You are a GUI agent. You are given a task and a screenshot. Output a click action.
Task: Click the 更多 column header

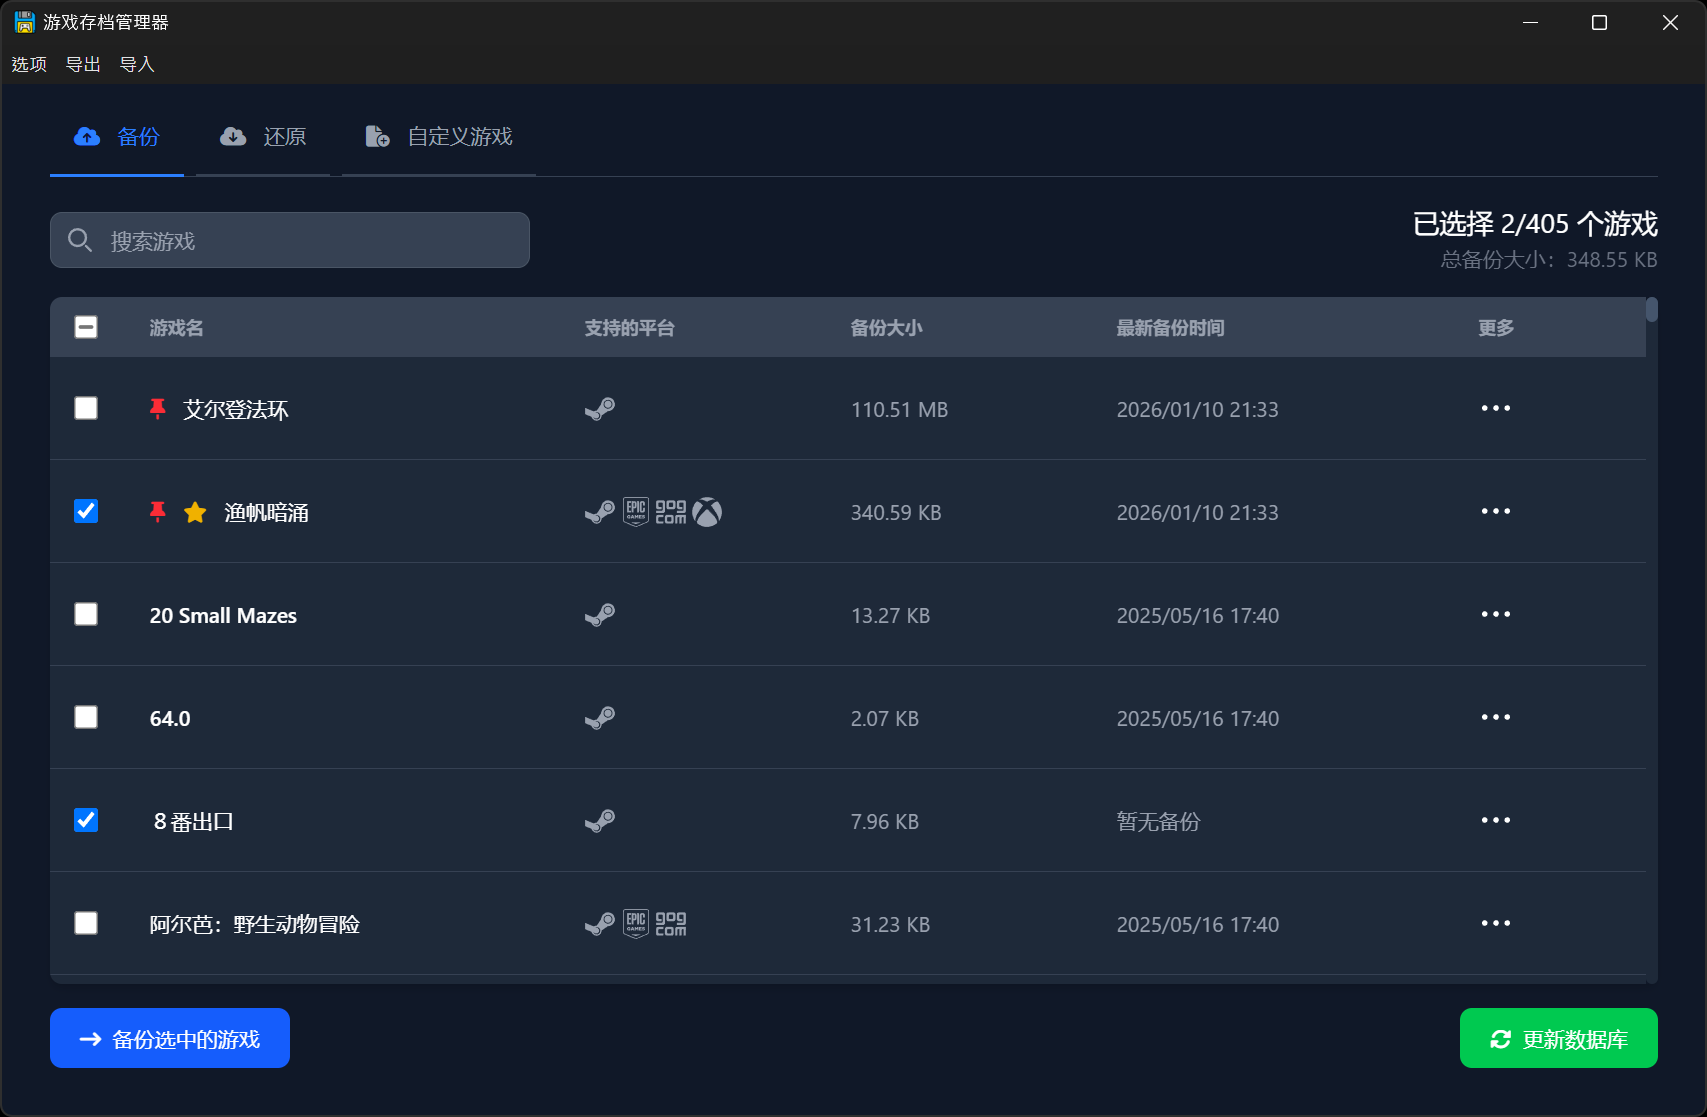click(x=1496, y=328)
